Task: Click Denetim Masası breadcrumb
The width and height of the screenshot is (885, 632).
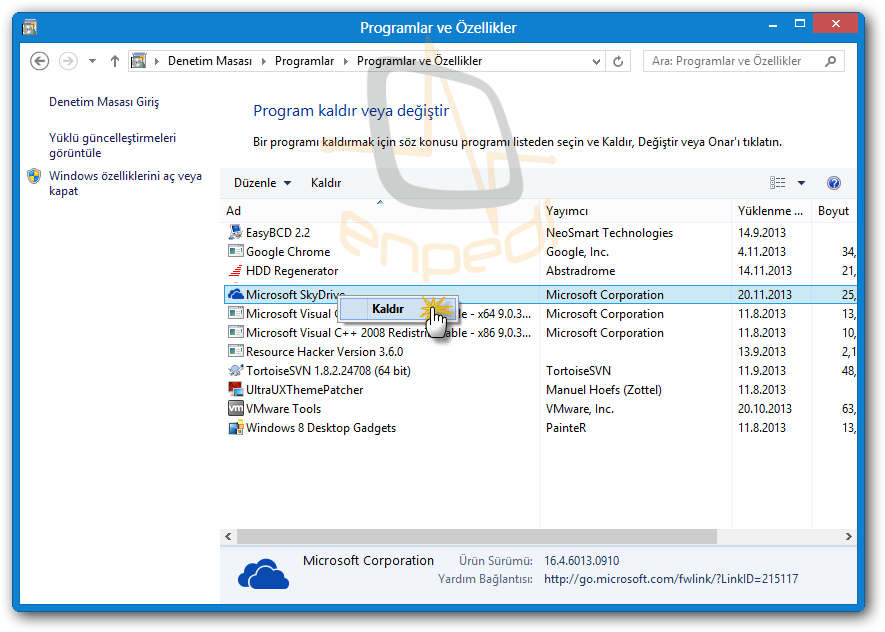Action: tap(210, 61)
